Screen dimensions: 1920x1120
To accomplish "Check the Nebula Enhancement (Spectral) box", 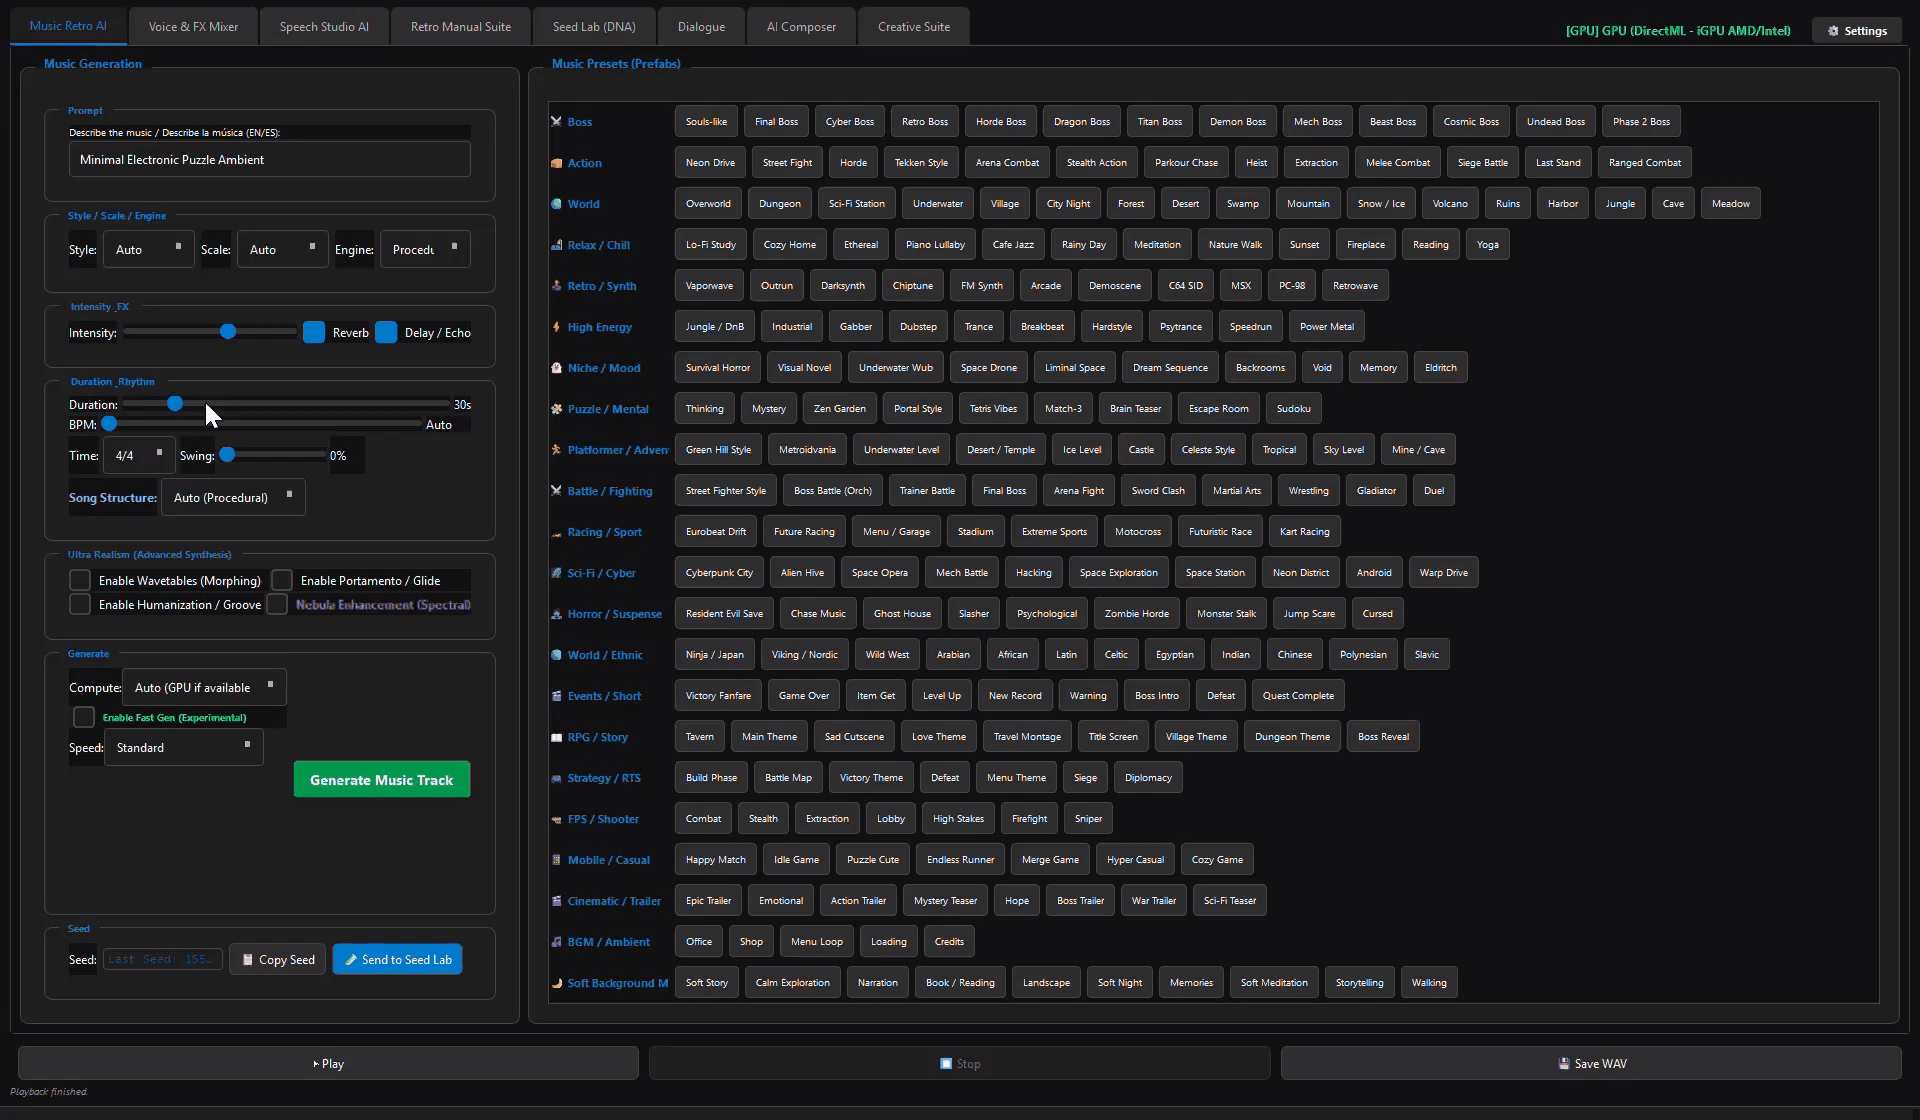I will (x=277, y=604).
